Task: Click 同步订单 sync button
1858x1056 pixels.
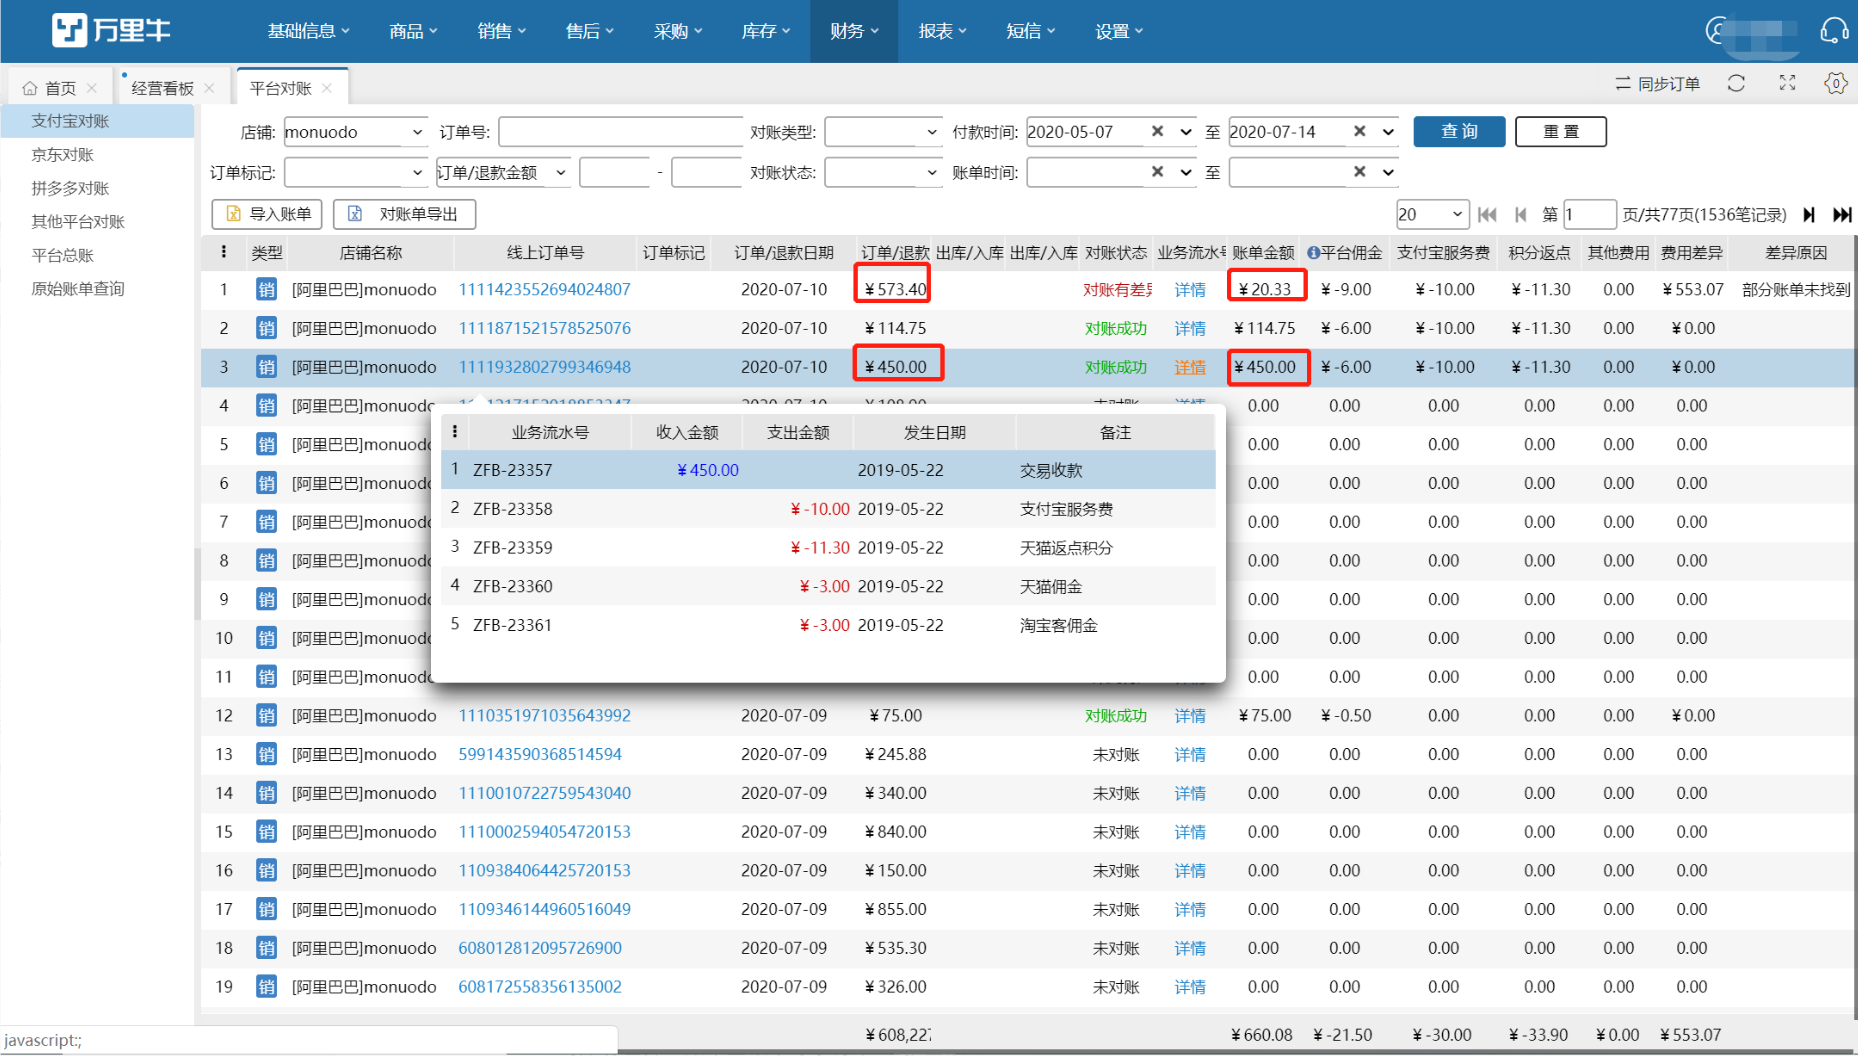Action: tap(1658, 84)
